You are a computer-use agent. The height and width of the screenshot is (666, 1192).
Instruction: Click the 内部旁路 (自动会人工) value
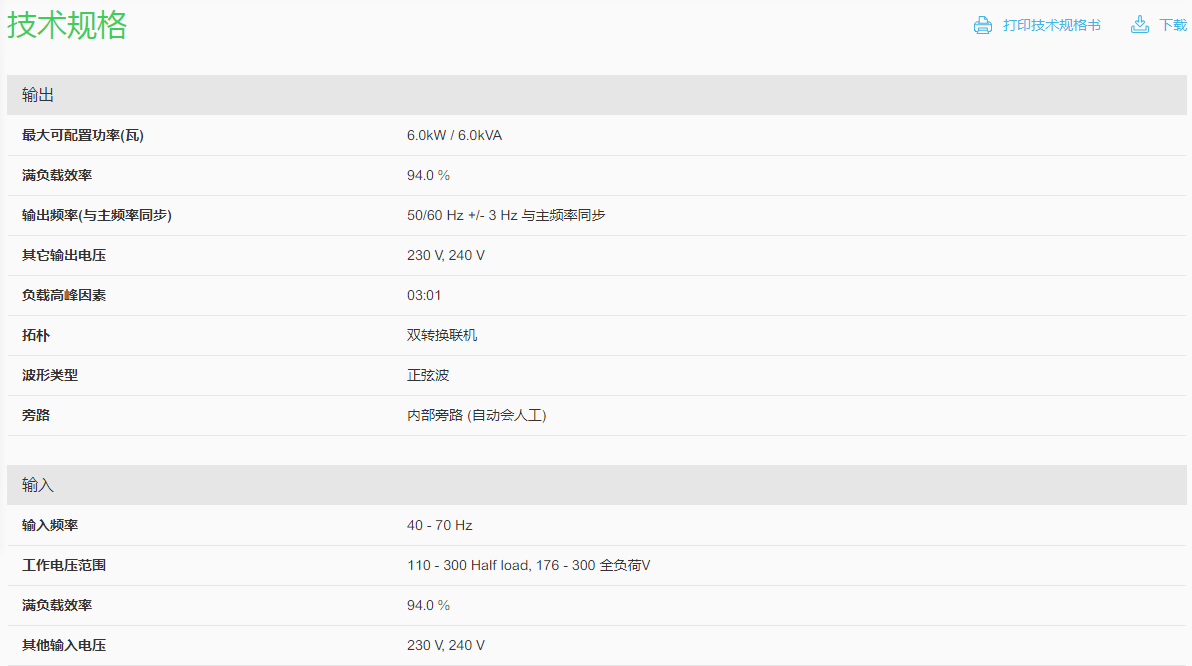coord(476,415)
